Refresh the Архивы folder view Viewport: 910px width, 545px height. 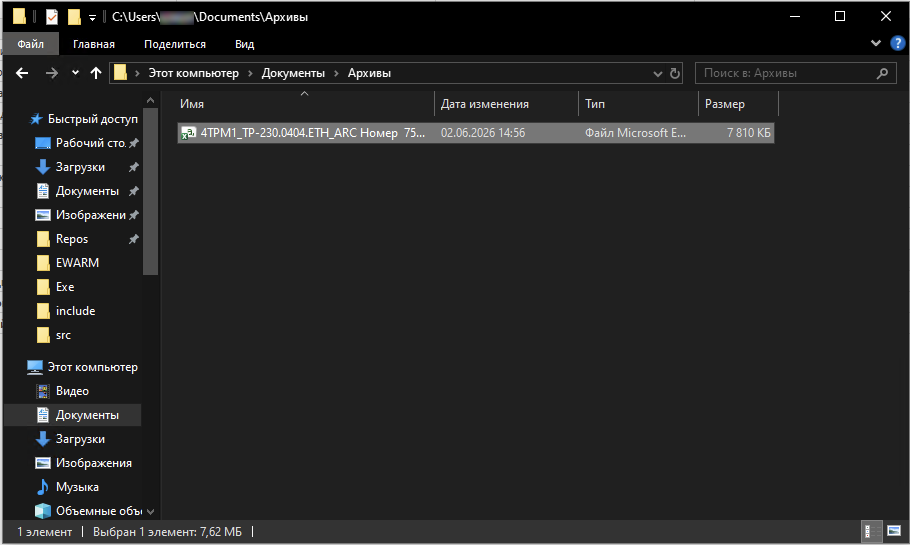(674, 74)
